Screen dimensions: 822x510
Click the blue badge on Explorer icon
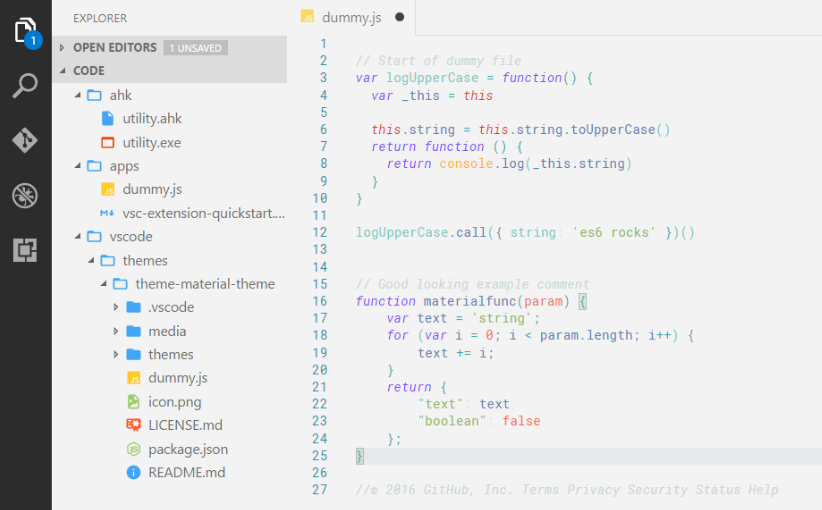coord(33,40)
